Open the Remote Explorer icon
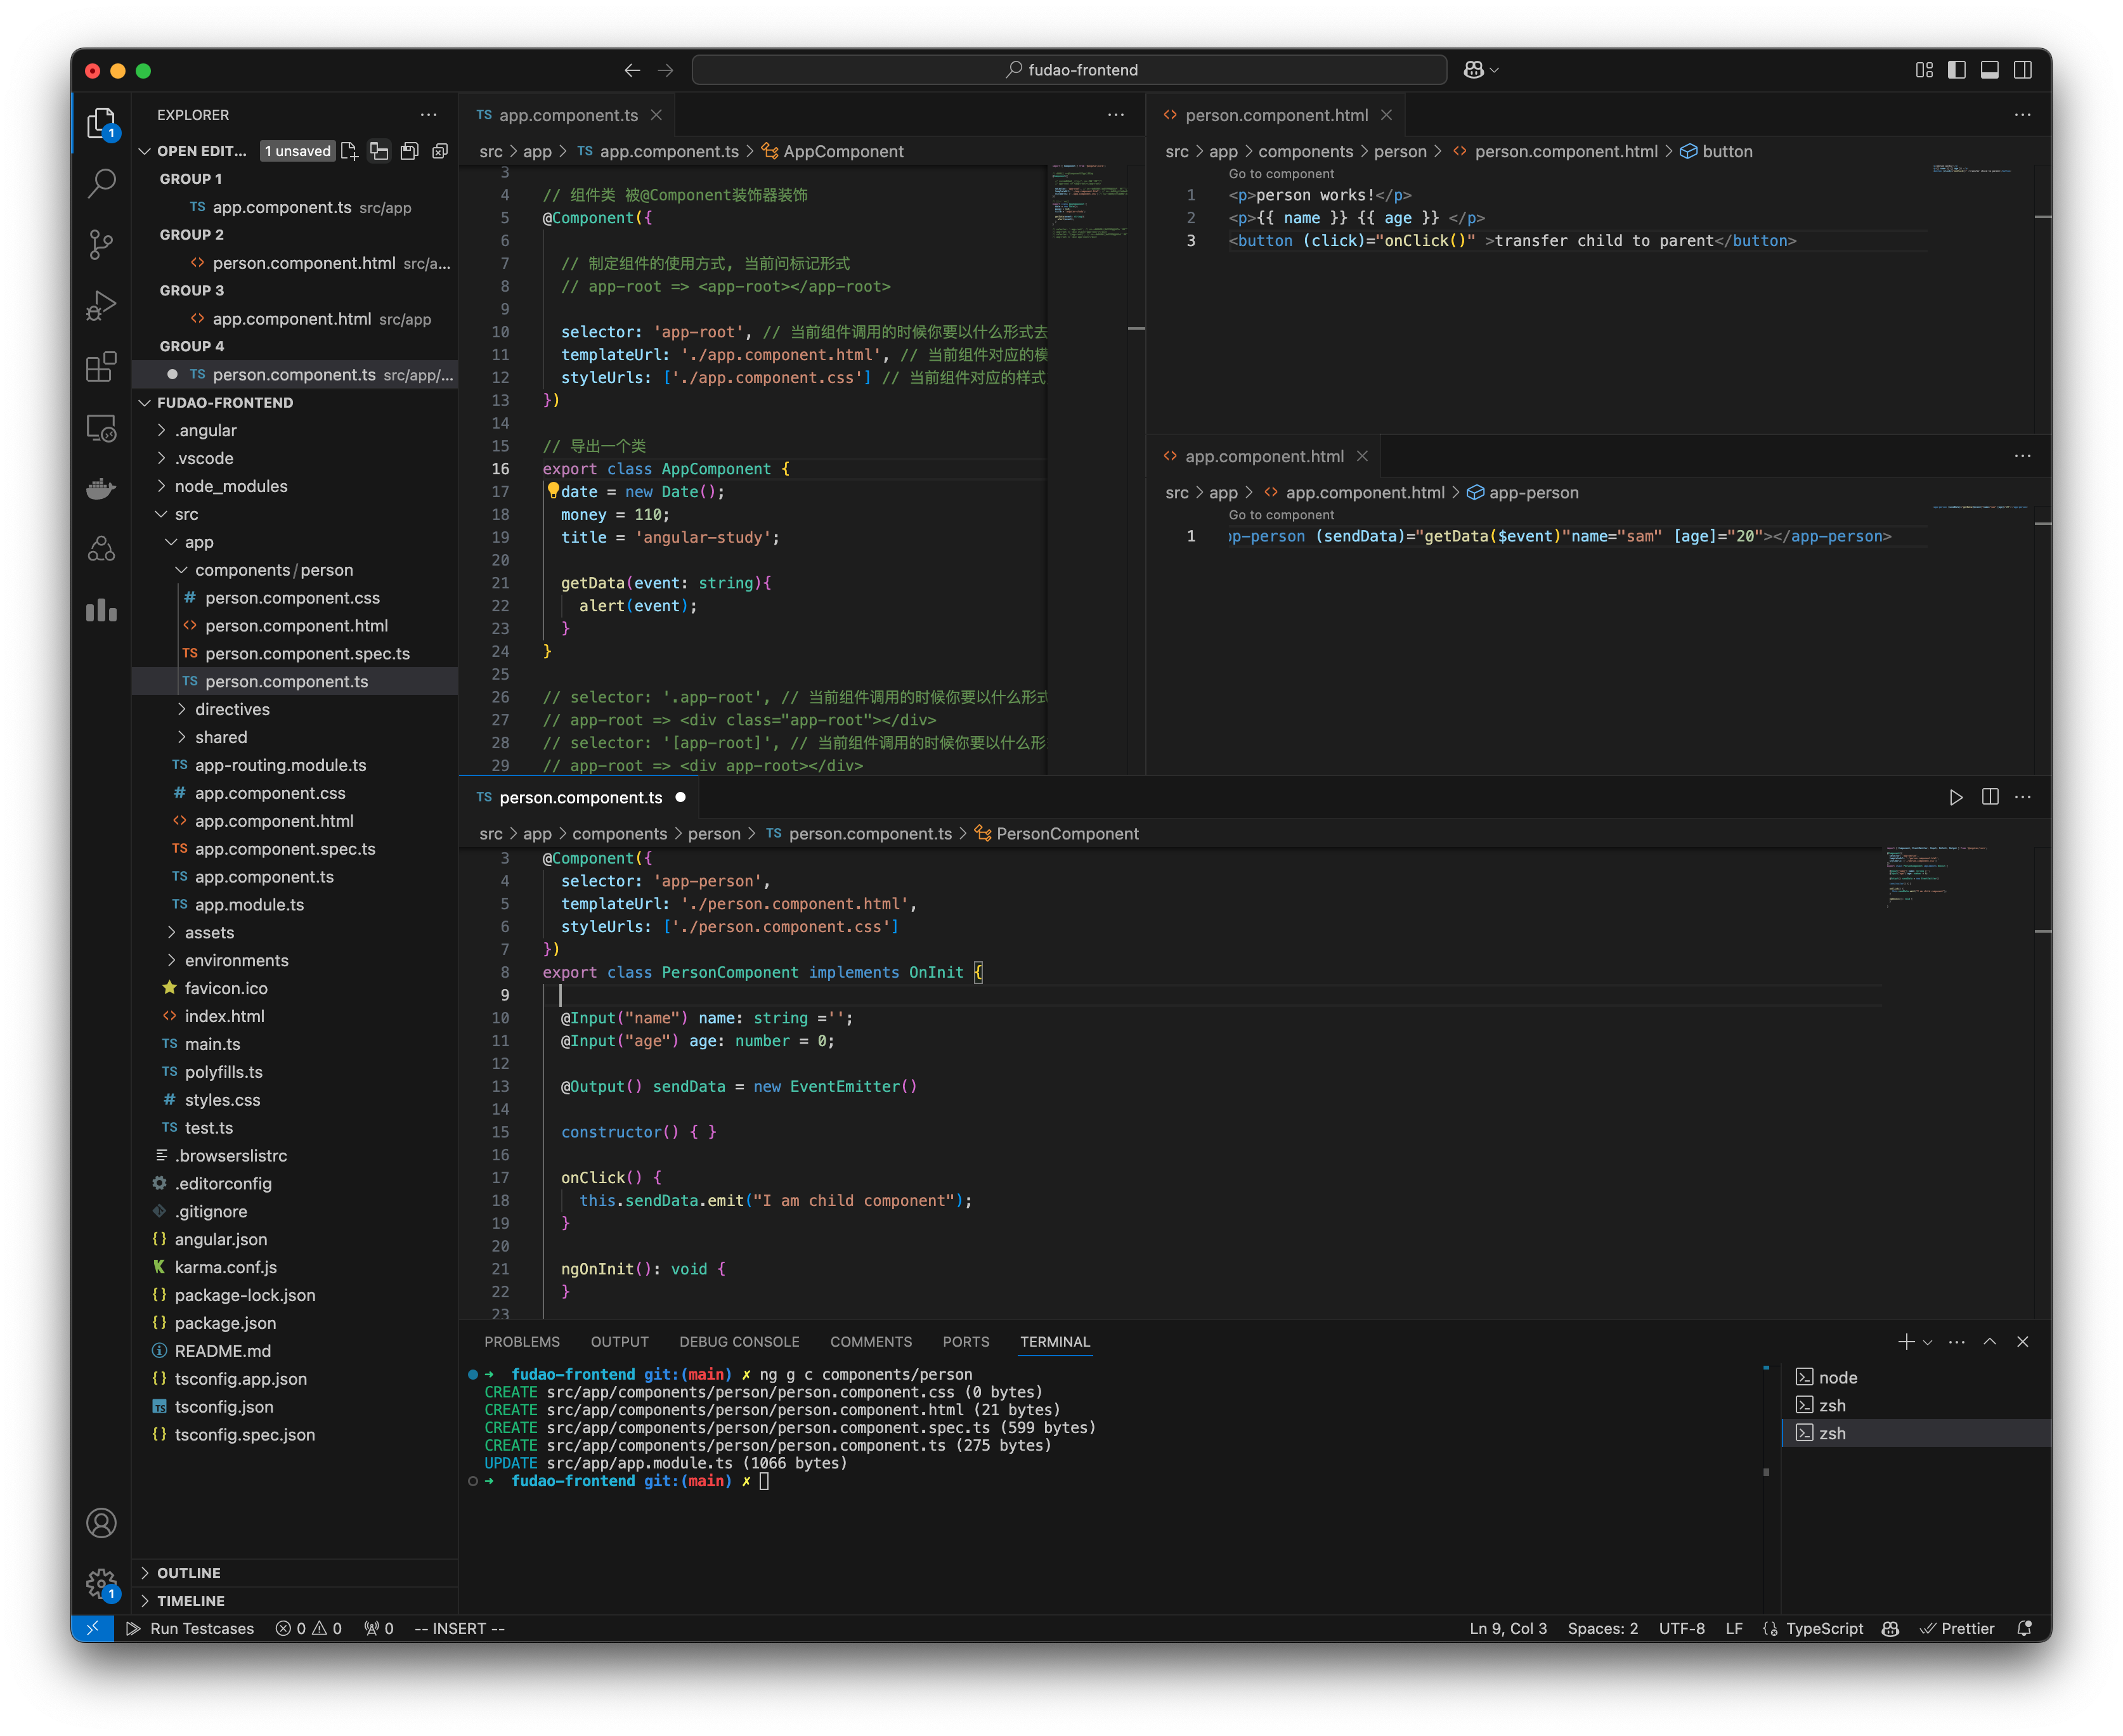This screenshot has width=2123, height=1736. [x=101, y=428]
